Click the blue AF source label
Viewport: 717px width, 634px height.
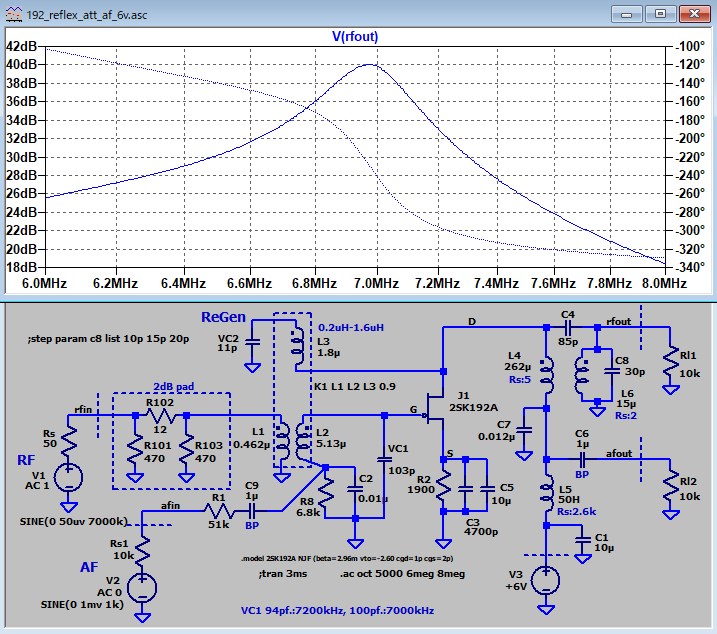(x=89, y=567)
